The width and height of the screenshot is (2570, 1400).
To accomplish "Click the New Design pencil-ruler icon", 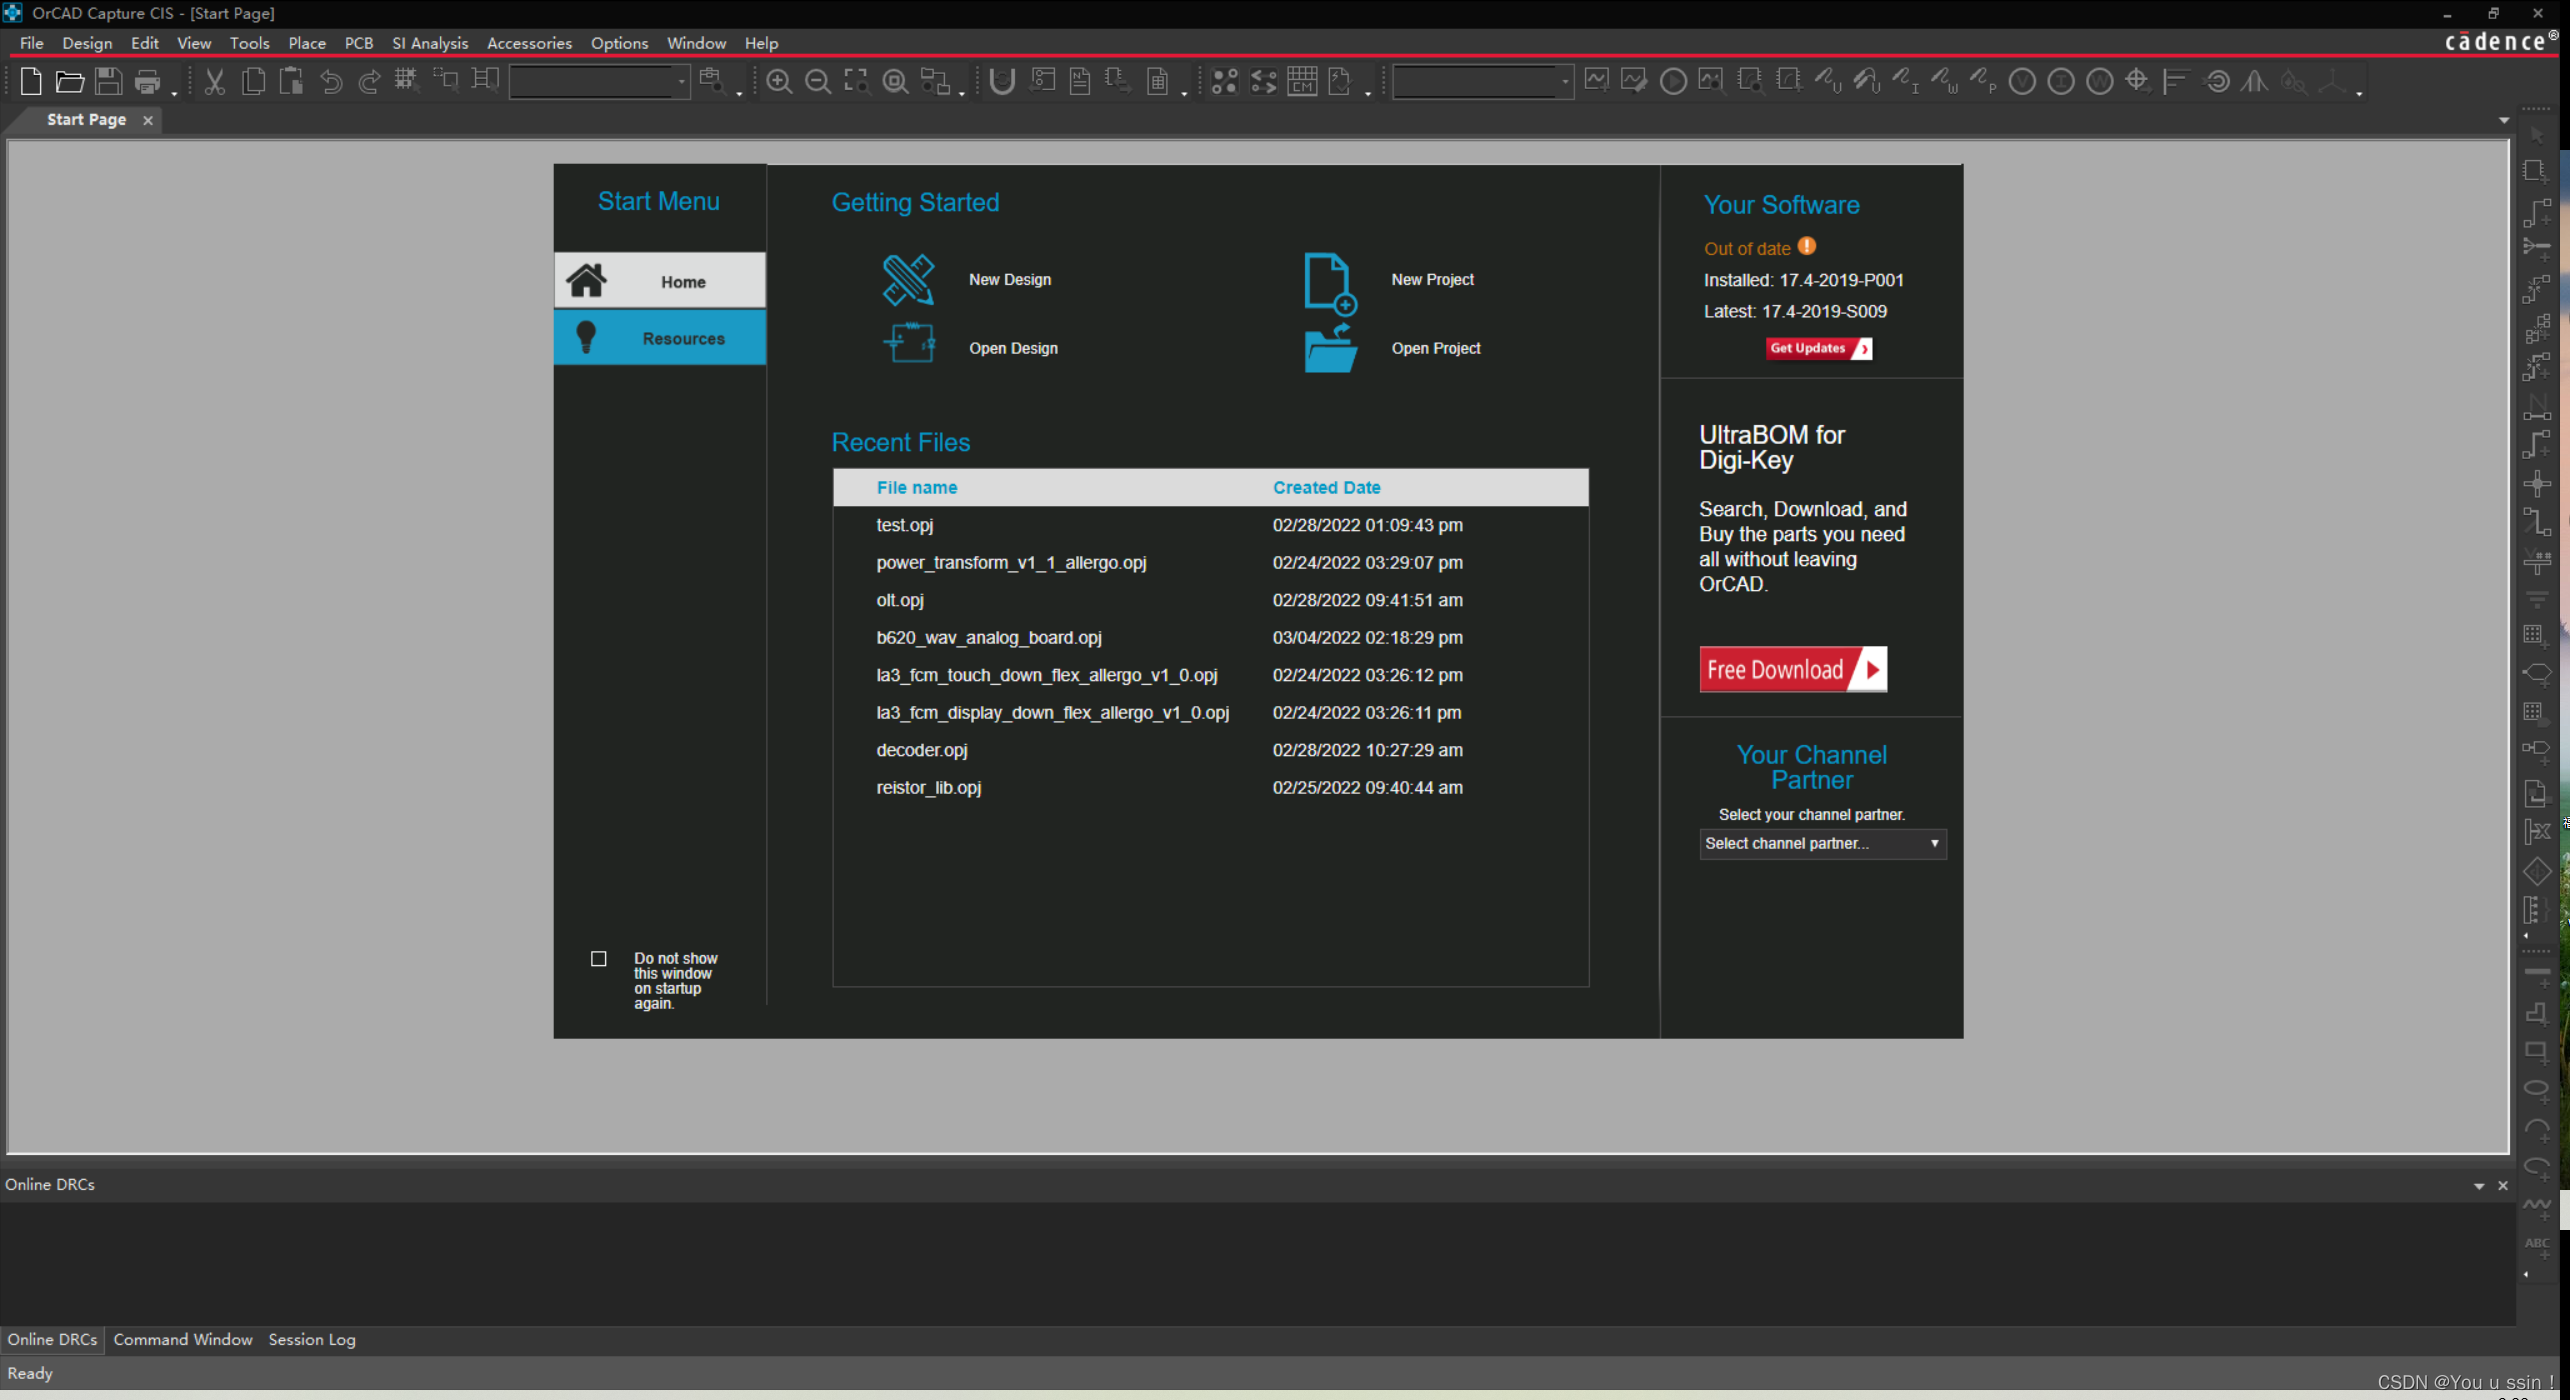I will [x=908, y=280].
